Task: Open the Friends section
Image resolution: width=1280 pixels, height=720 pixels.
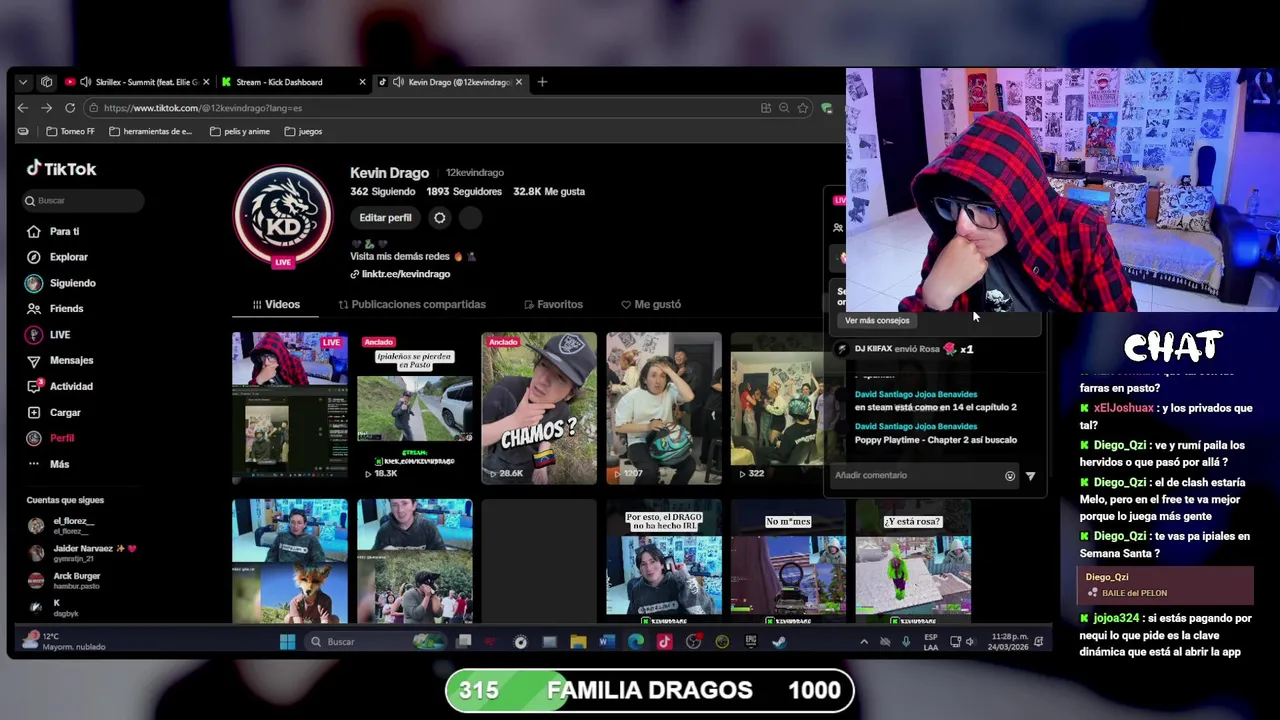Action: tap(55, 309)
